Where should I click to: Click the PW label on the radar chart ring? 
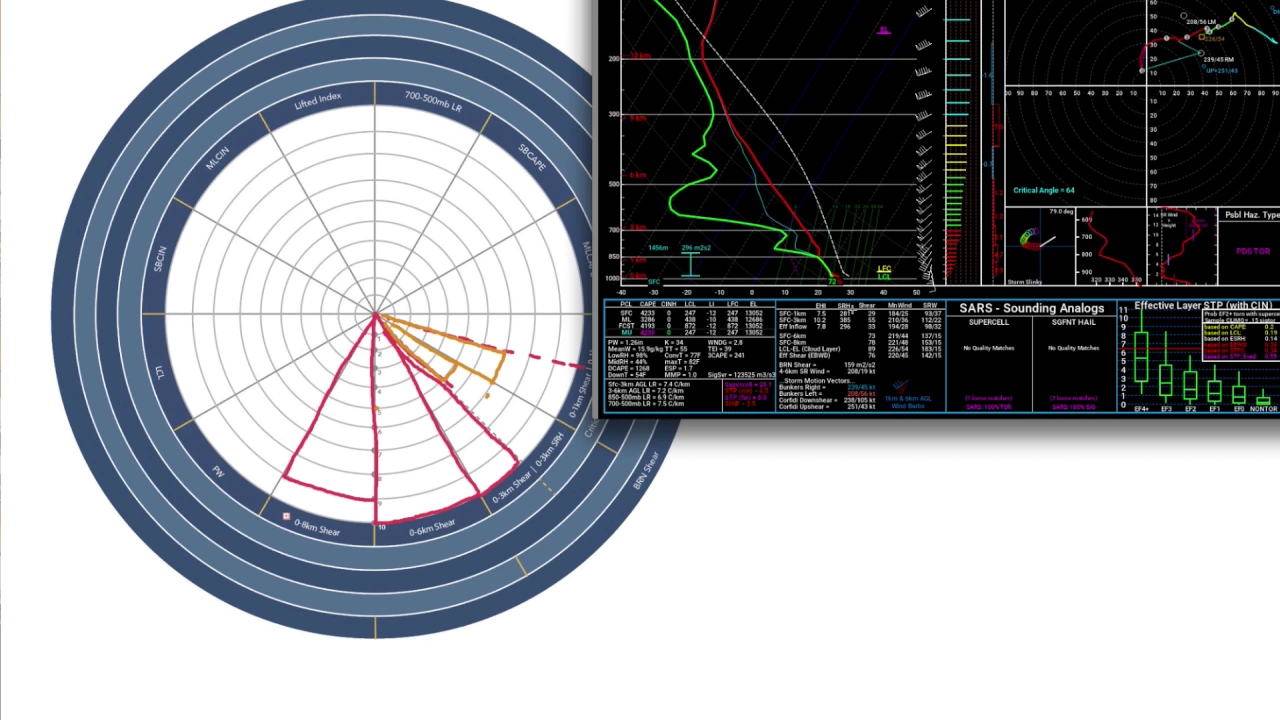click(217, 472)
